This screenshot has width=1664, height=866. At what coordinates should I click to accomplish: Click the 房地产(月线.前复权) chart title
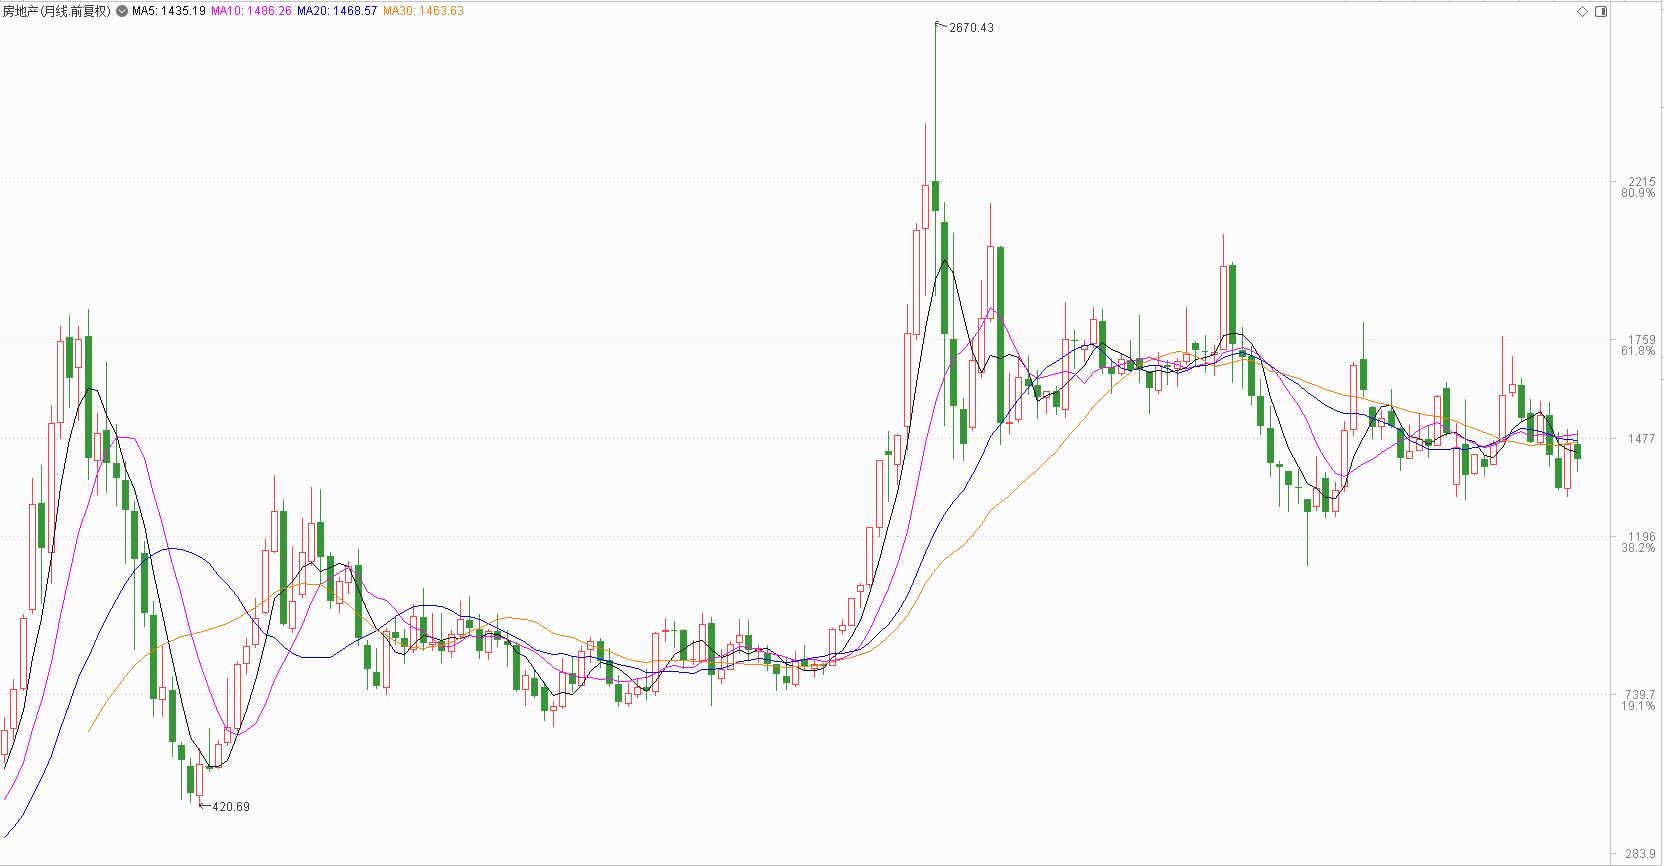click(57, 11)
